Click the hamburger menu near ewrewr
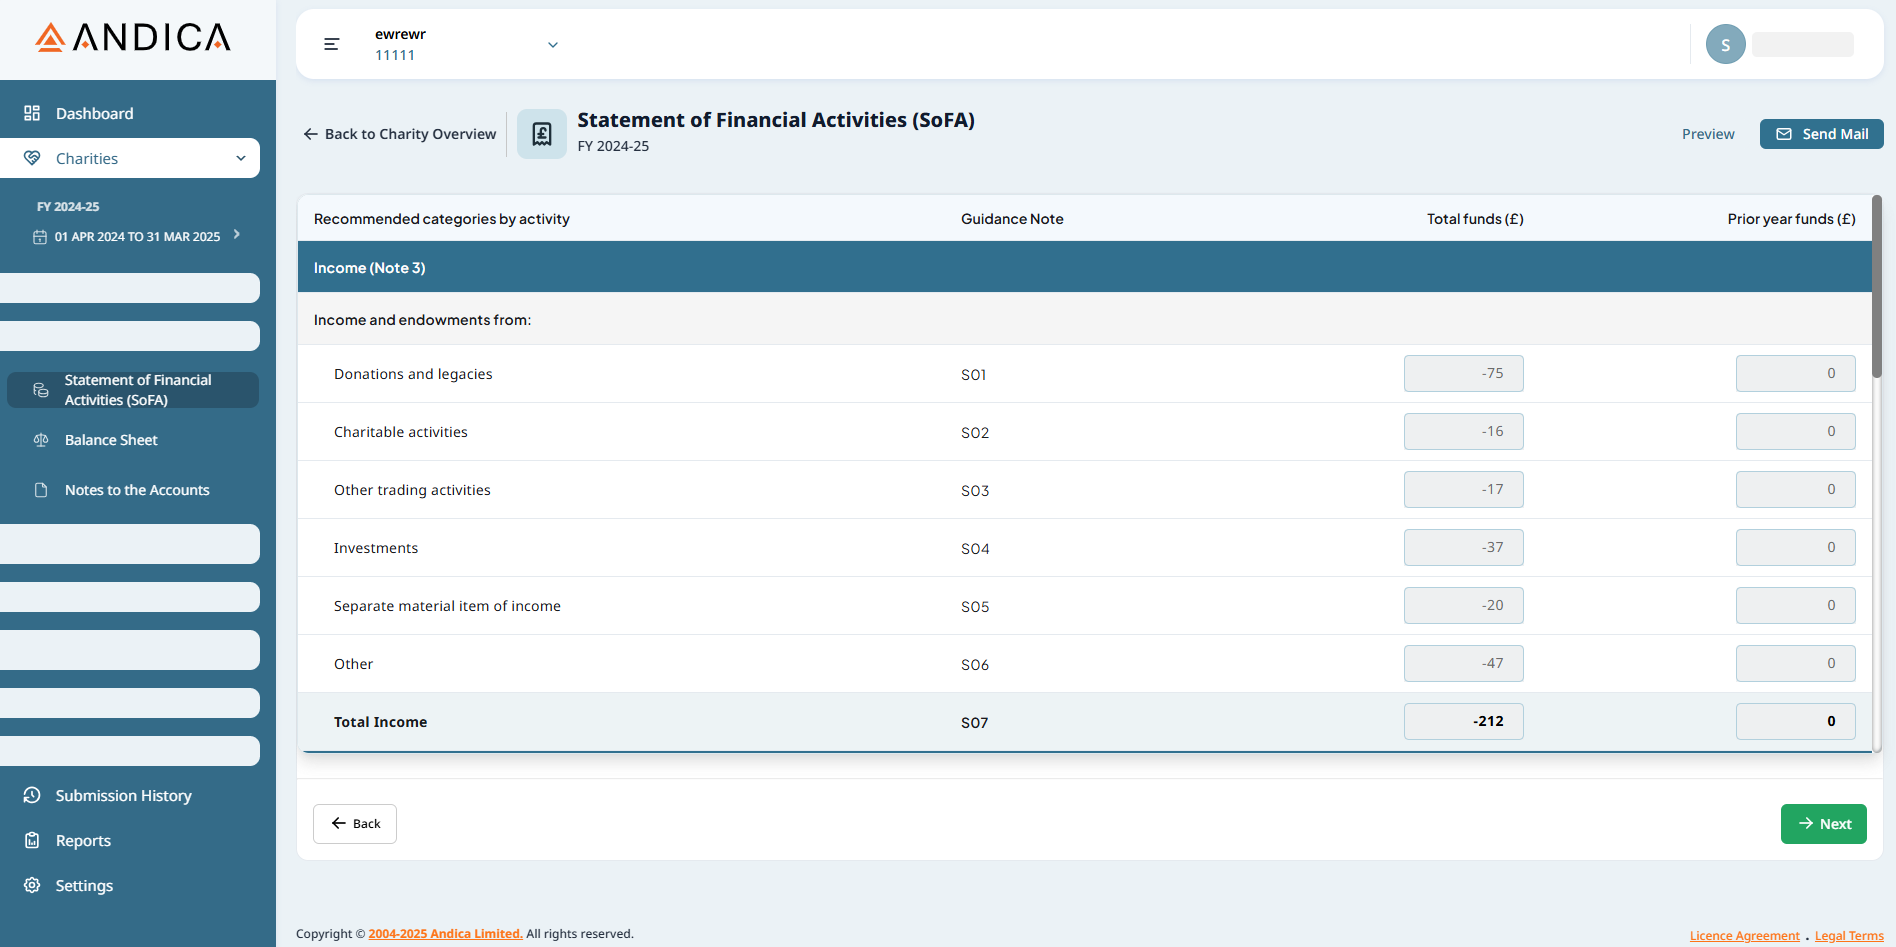 [331, 44]
